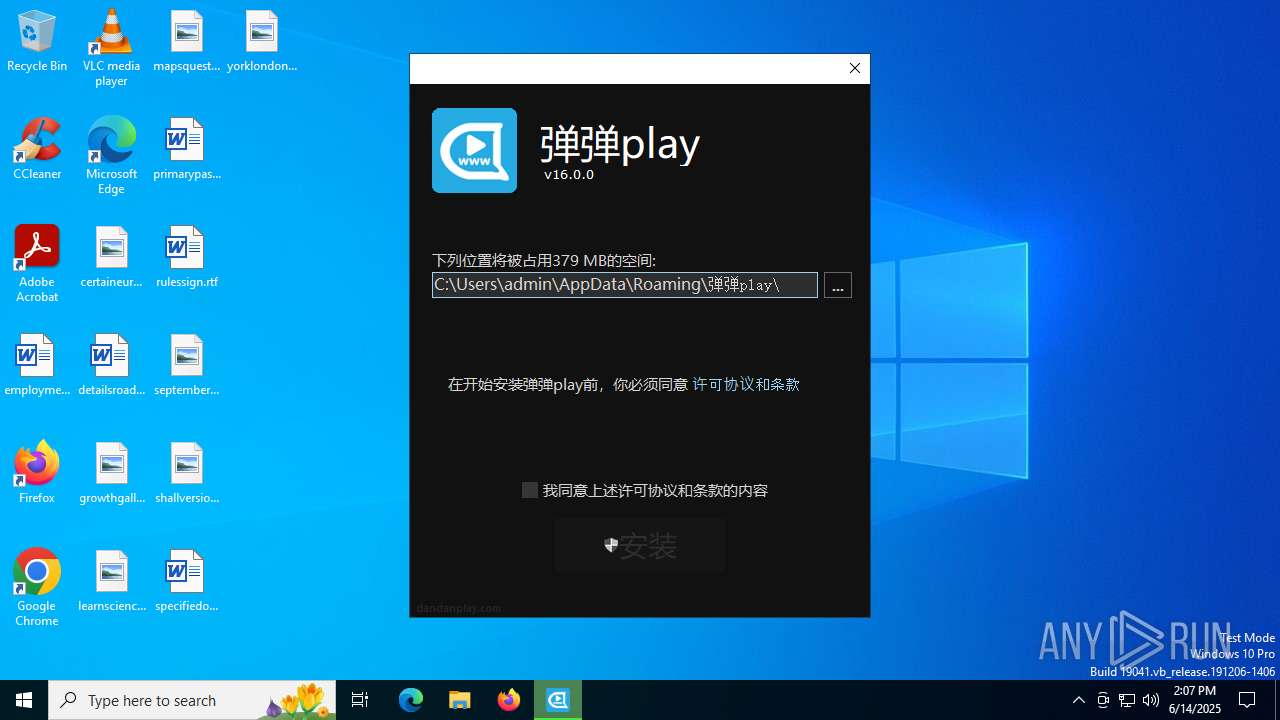This screenshot has height=720, width=1280.
Task: Open the notification center icon
Action: [1248, 700]
